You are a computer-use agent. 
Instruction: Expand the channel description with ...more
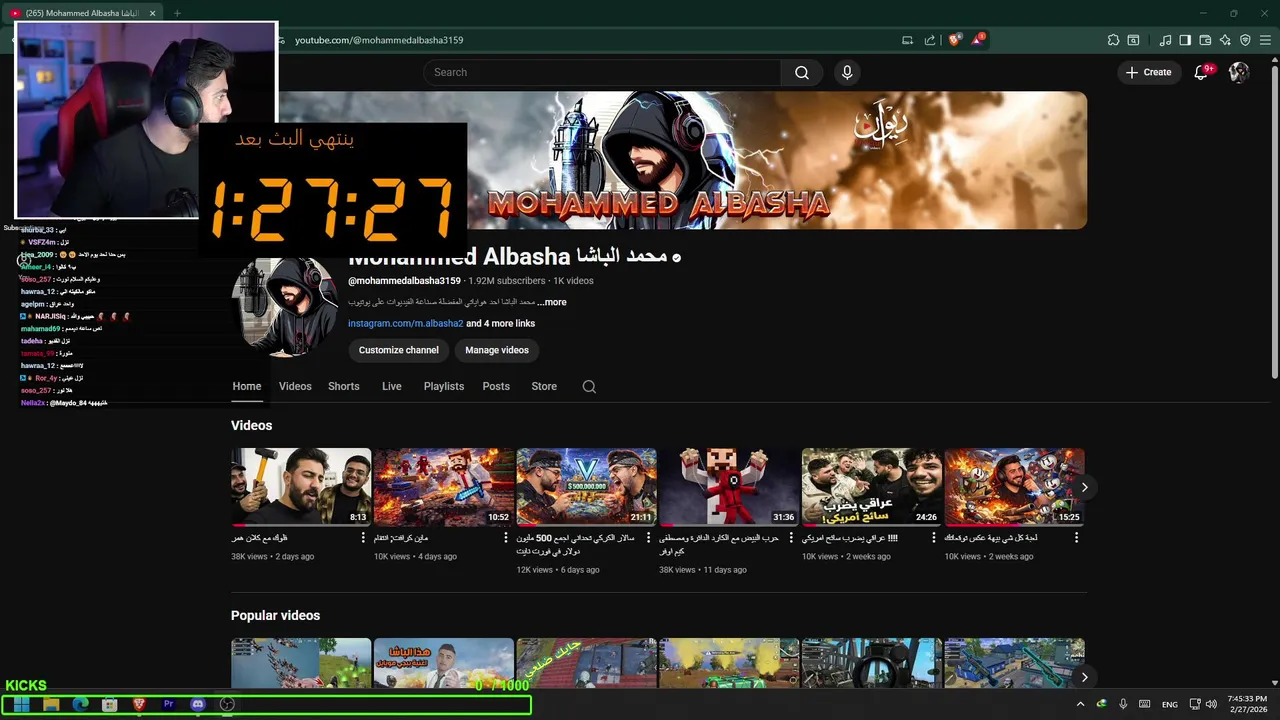pyautogui.click(x=552, y=302)
